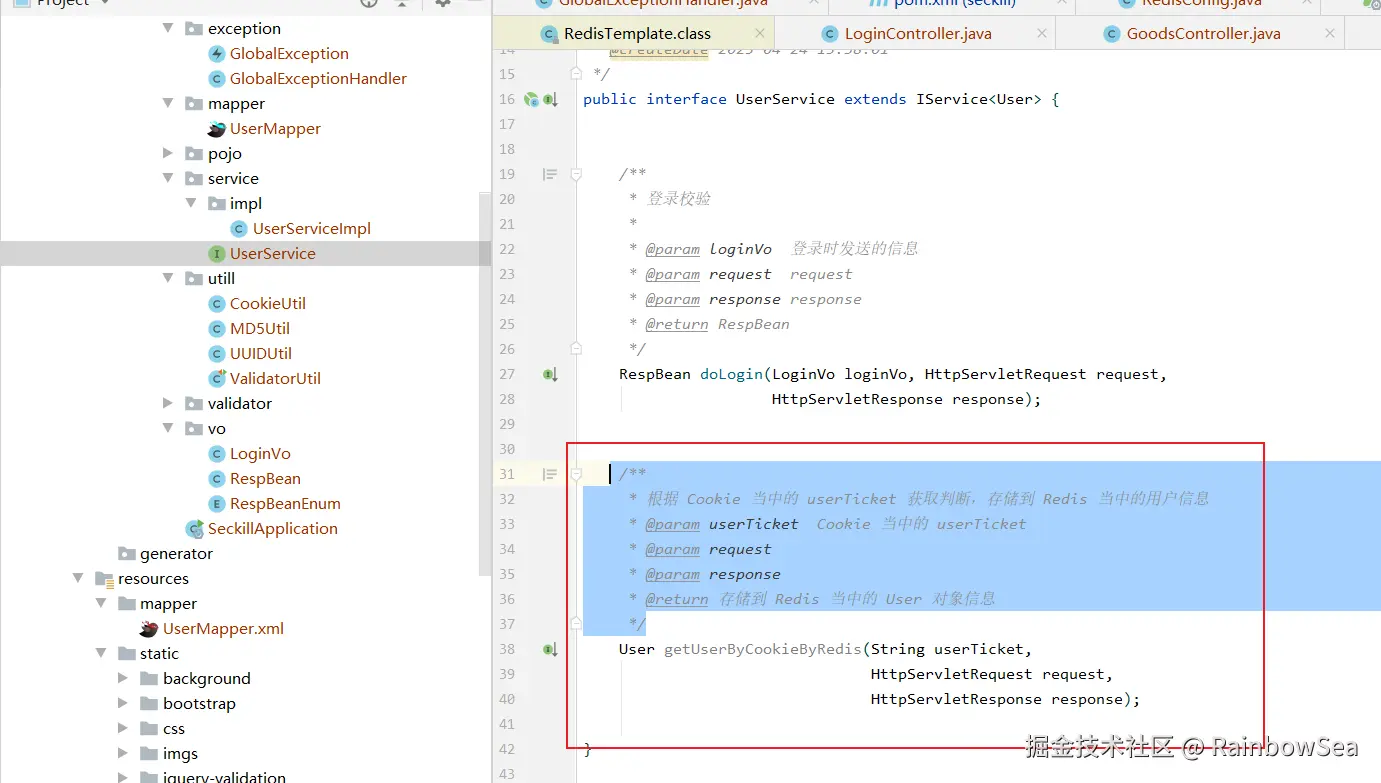Click the getUserByCookieByRedis method name
Screen dimensions: 1381x783
pos(762,649)
